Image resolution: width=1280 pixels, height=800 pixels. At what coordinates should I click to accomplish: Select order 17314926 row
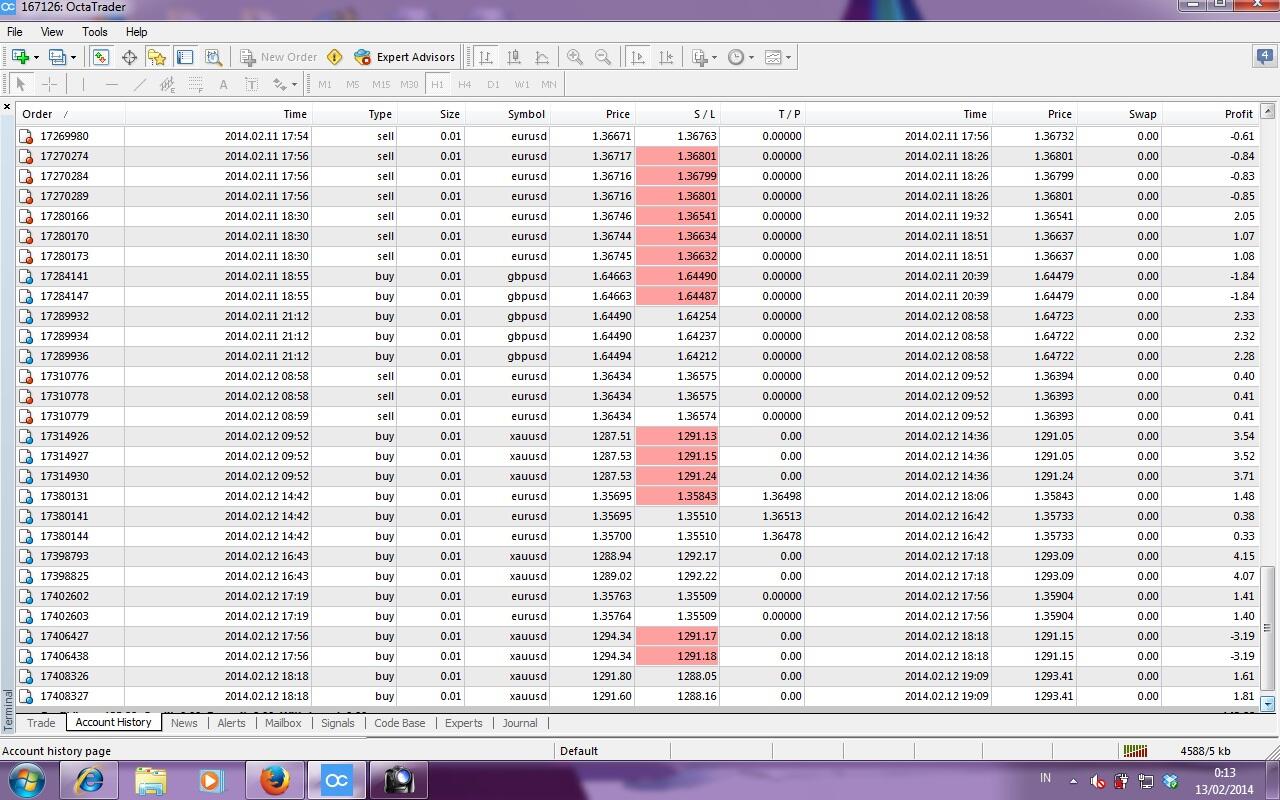click(64, 436)
